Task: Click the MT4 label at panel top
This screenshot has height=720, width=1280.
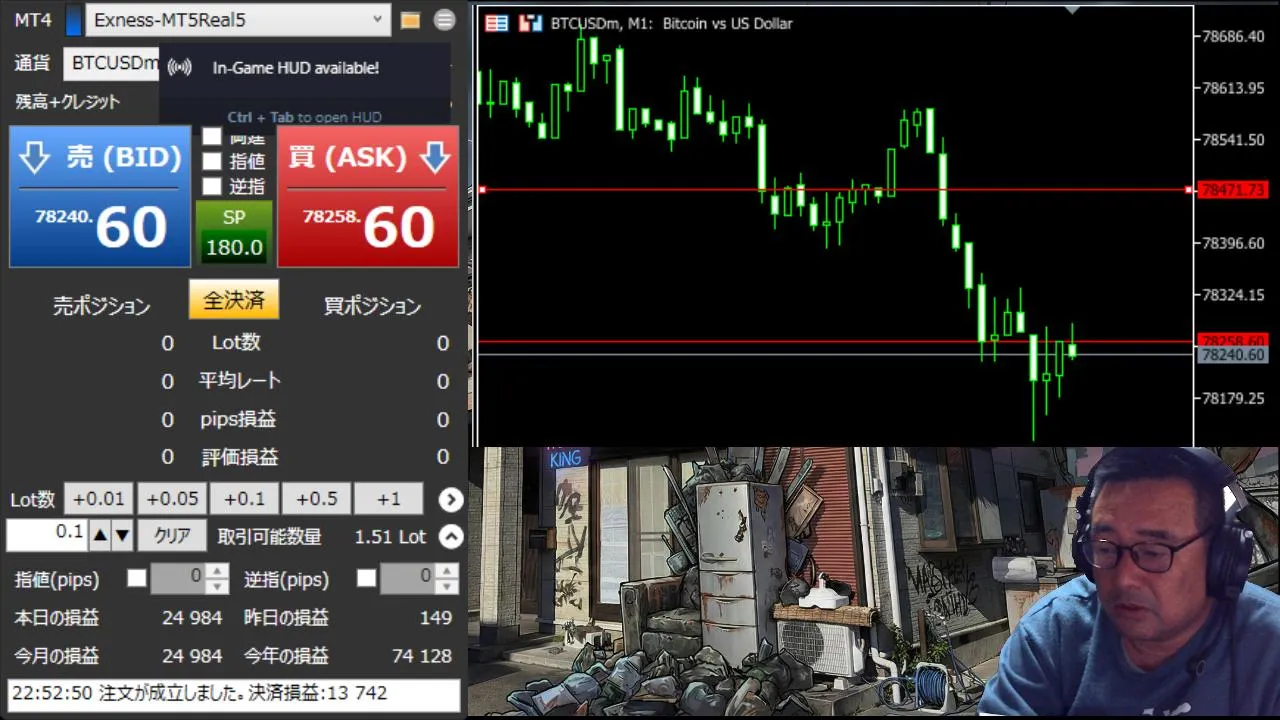Action: point(33,20)
